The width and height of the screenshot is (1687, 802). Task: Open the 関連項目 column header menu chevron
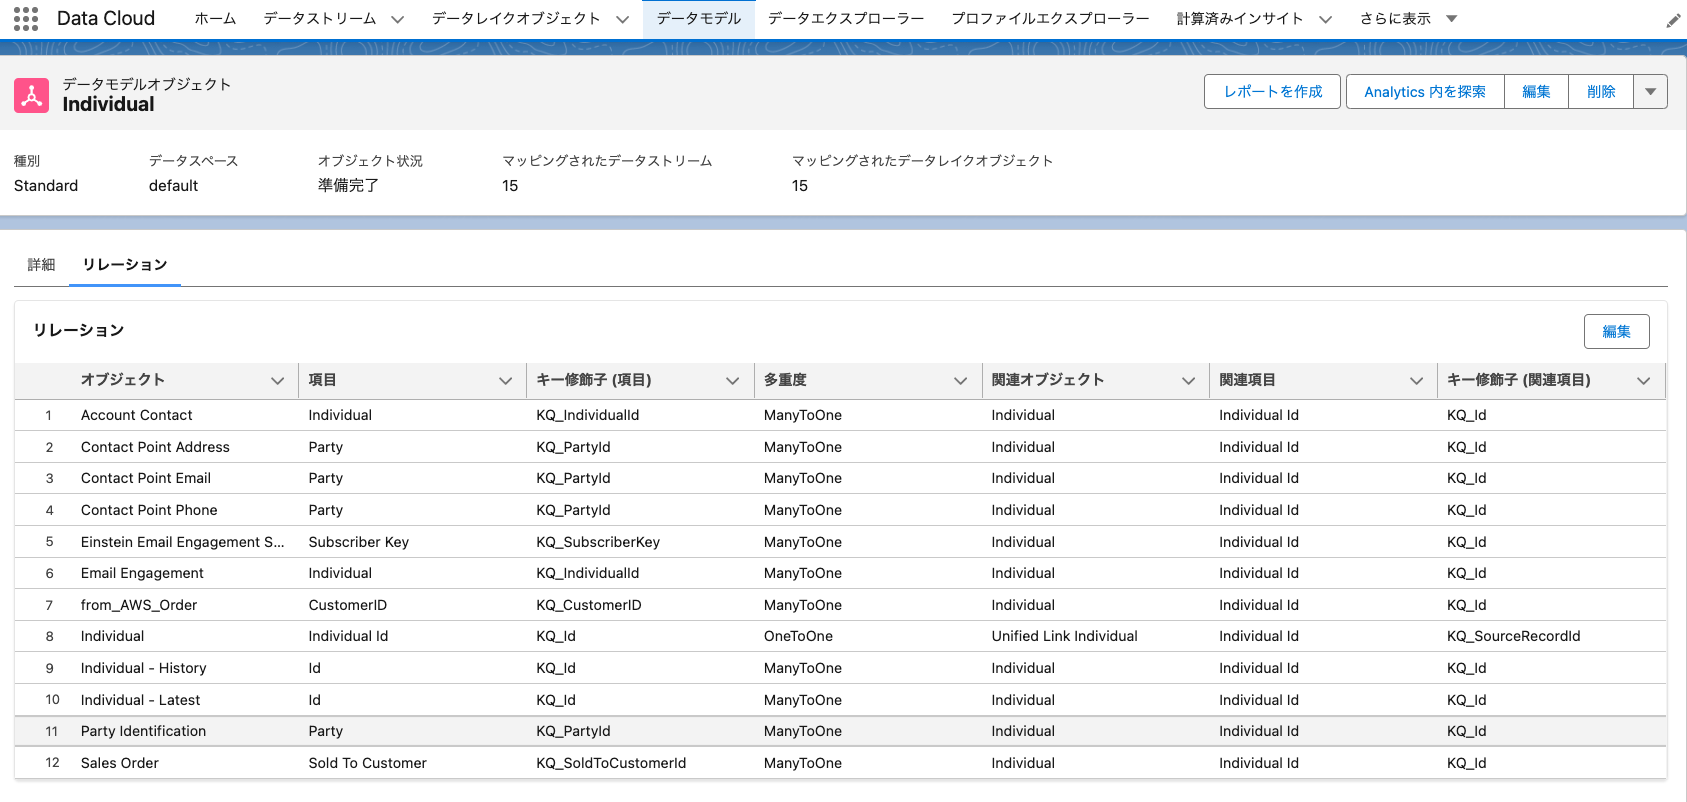pos(1416,380)
